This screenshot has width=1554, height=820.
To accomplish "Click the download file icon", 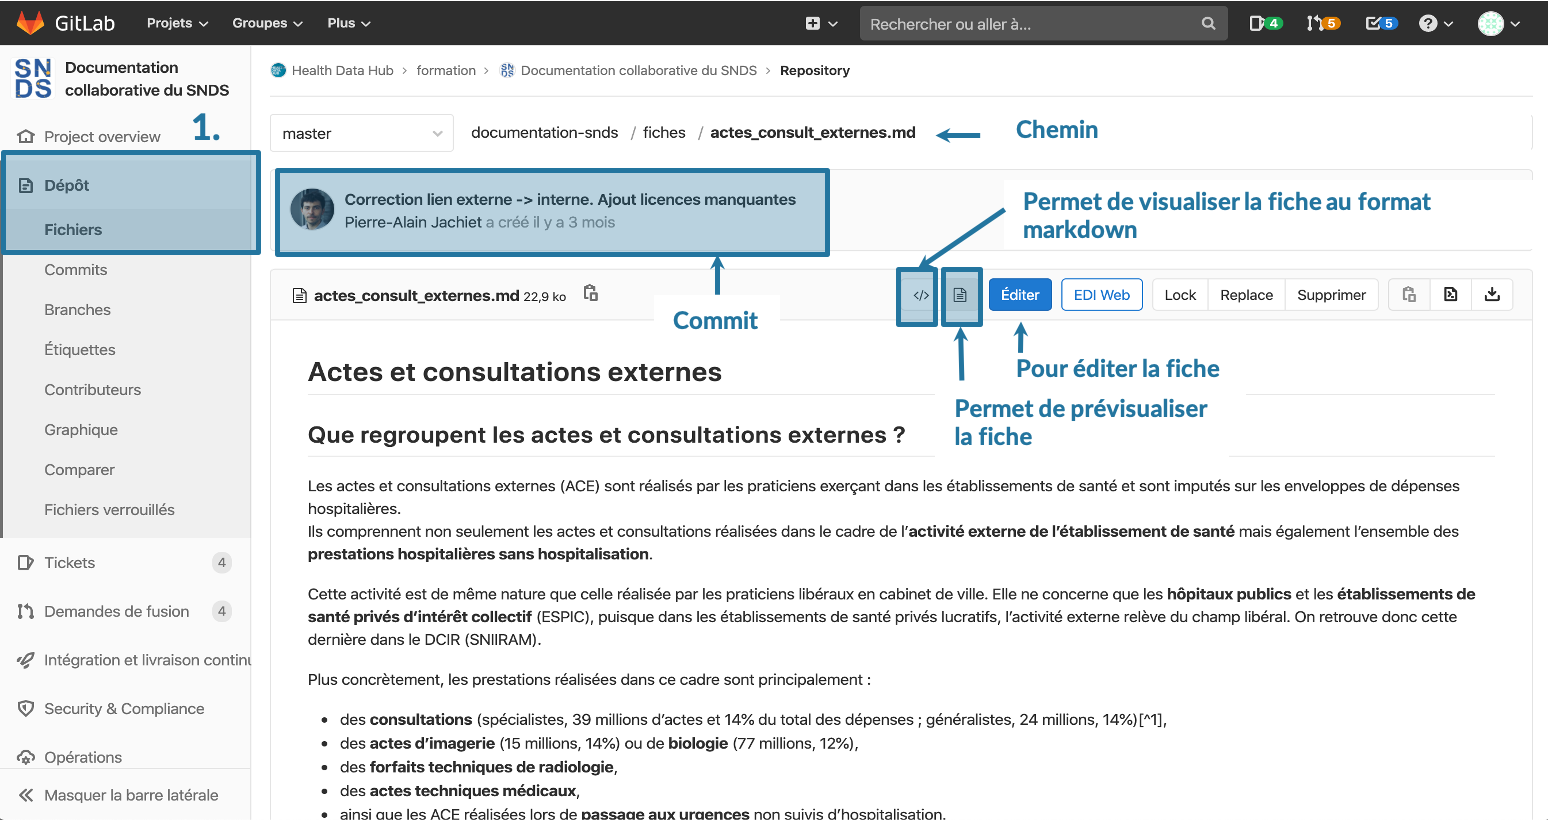I will pos(1492,295).
